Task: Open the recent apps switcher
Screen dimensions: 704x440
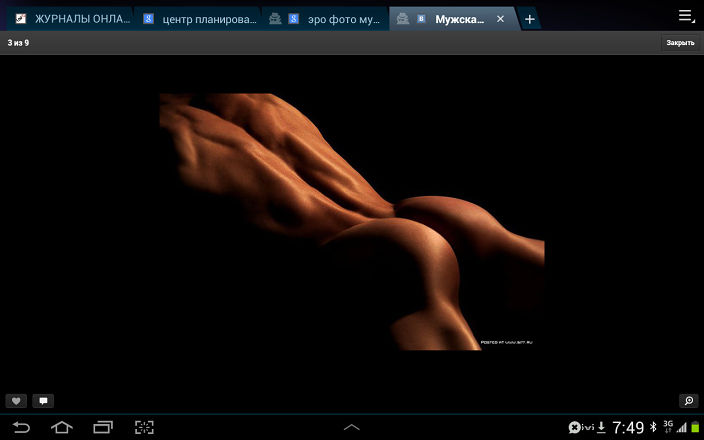Action: [103, 427]
